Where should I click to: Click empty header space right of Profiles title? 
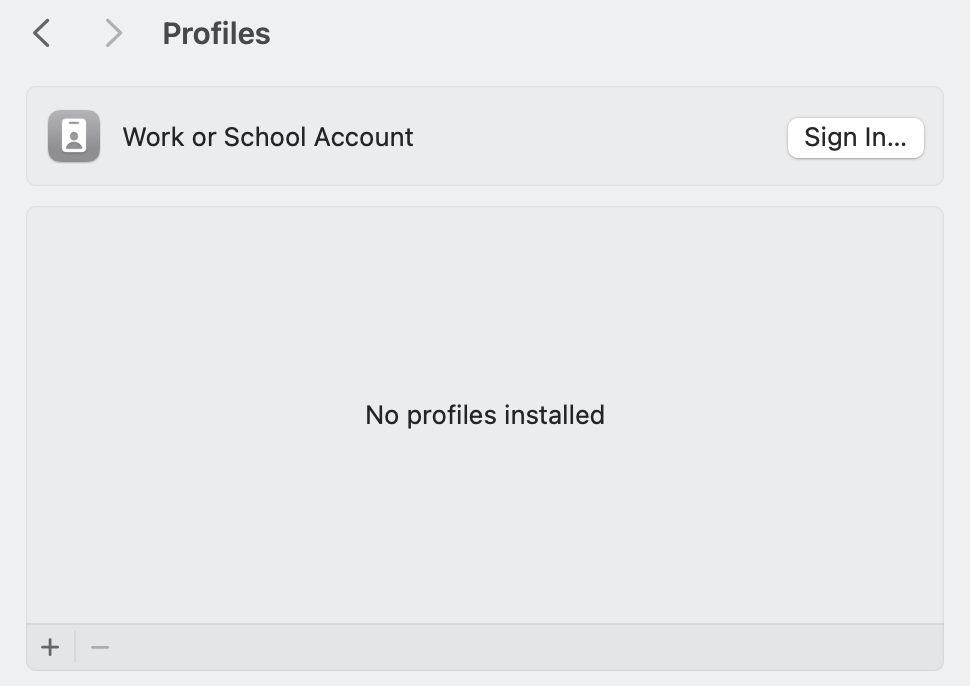point(600,34)
